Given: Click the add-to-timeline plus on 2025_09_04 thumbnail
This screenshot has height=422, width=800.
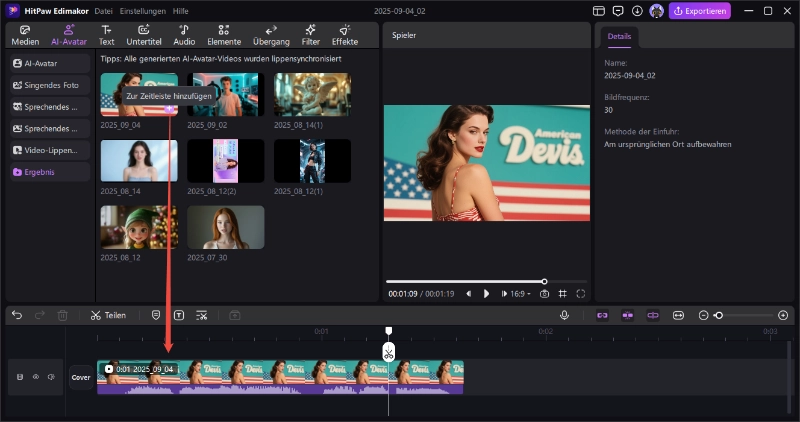Looking at the screenshot, I should point(169,109).
